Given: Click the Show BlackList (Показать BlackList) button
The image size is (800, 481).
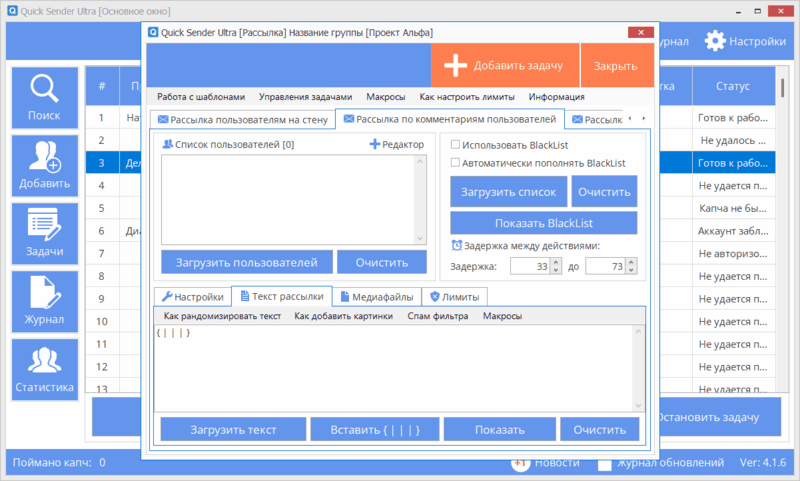Looking at the screenshot, I should [x=543, y=222].
